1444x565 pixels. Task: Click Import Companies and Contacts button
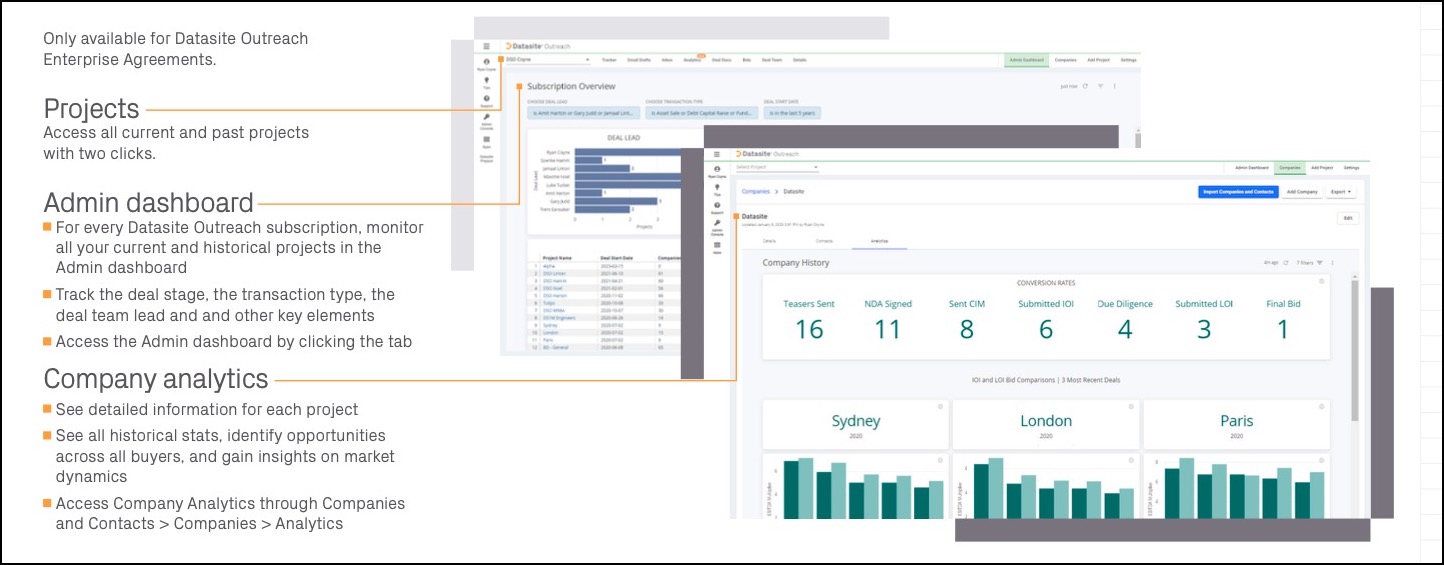click(x=1237, y=191)
